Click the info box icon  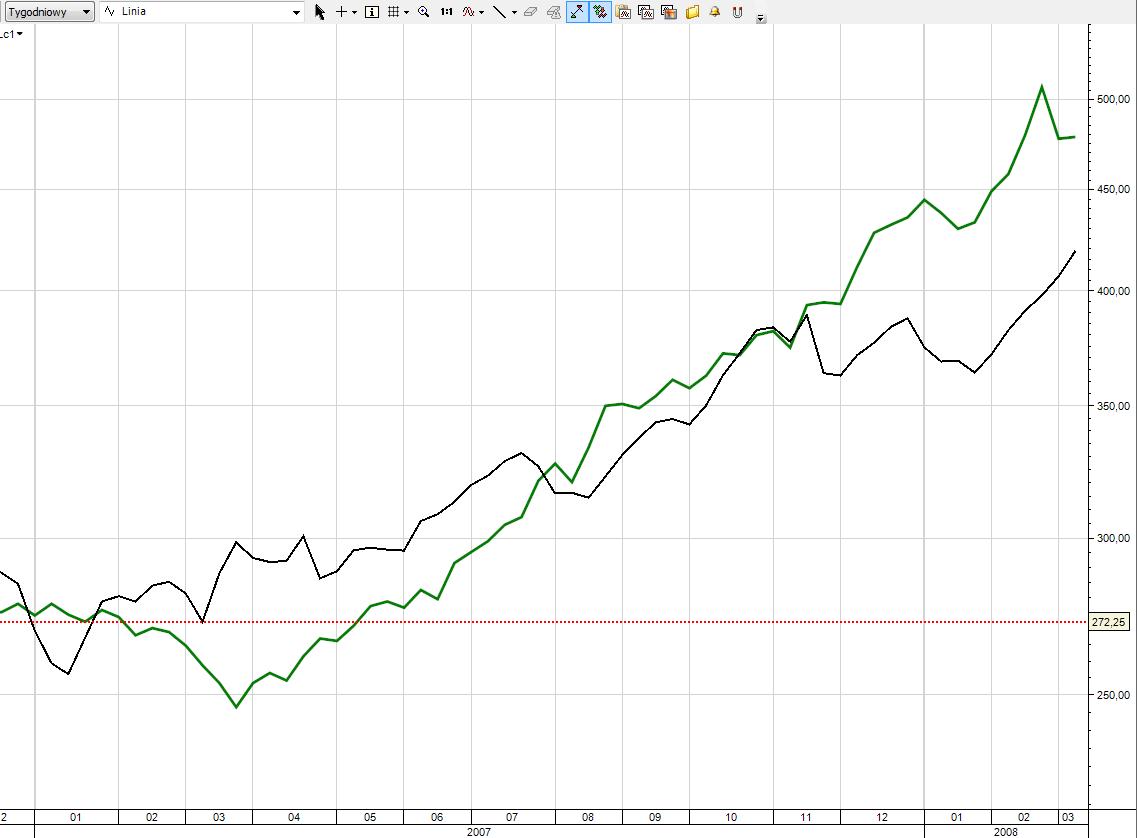point(372,12)
